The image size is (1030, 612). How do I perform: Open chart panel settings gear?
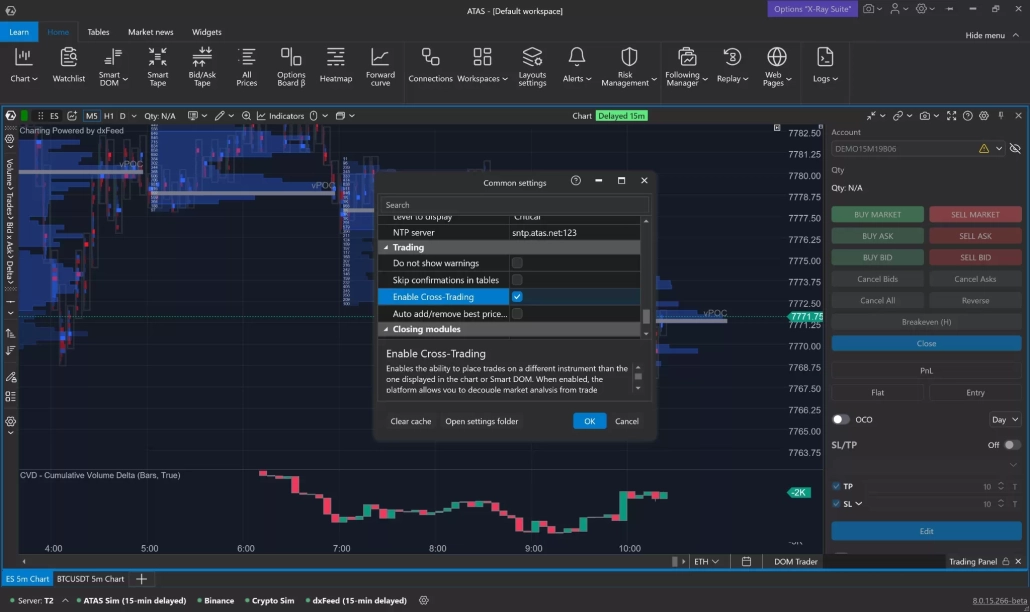tap(983, 116)
